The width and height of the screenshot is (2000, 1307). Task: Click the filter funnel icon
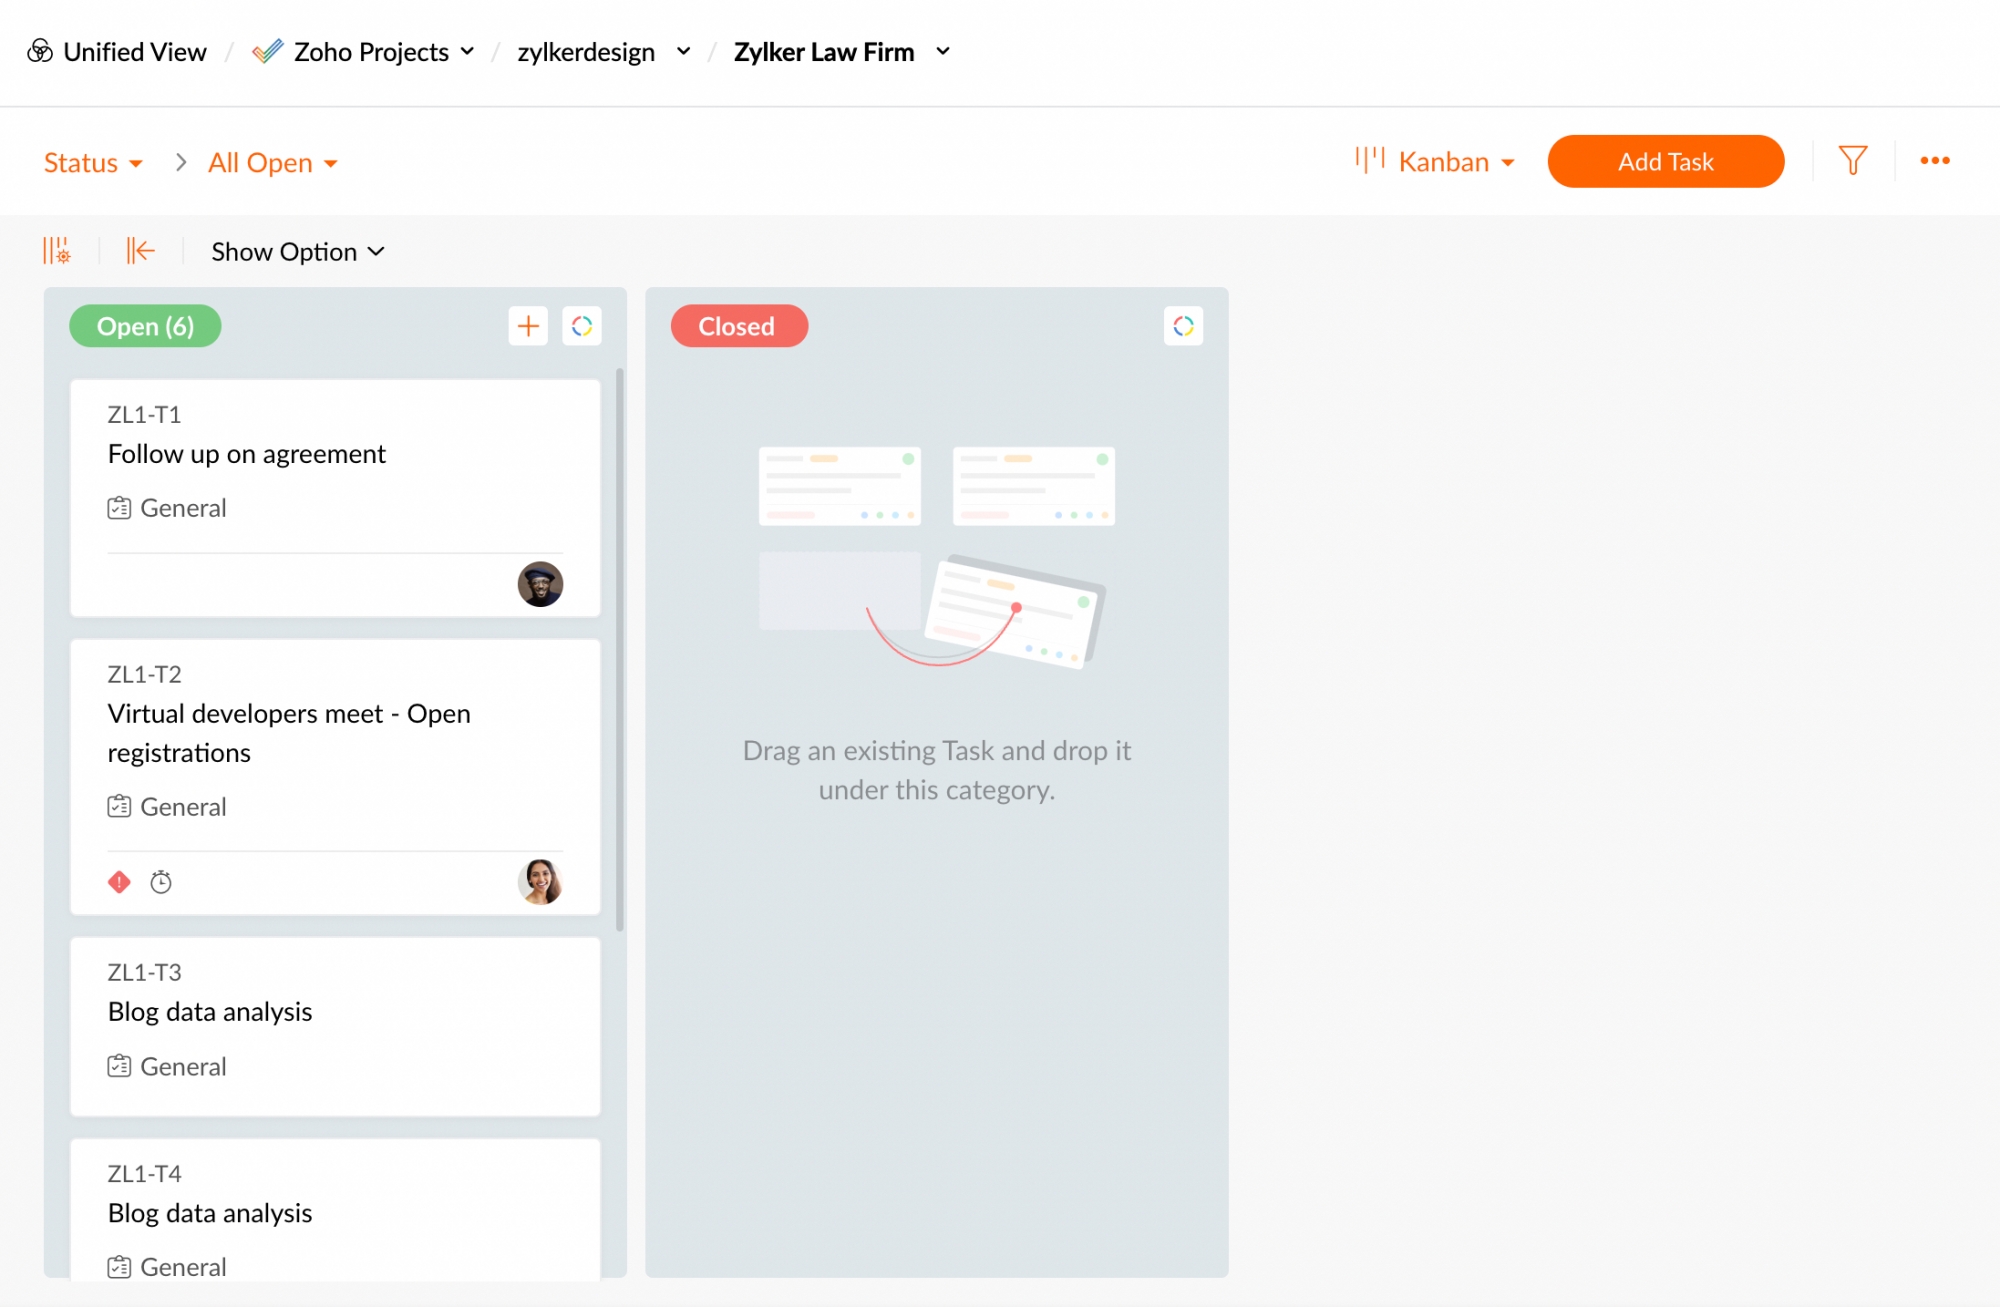[x=1852, y=161]
